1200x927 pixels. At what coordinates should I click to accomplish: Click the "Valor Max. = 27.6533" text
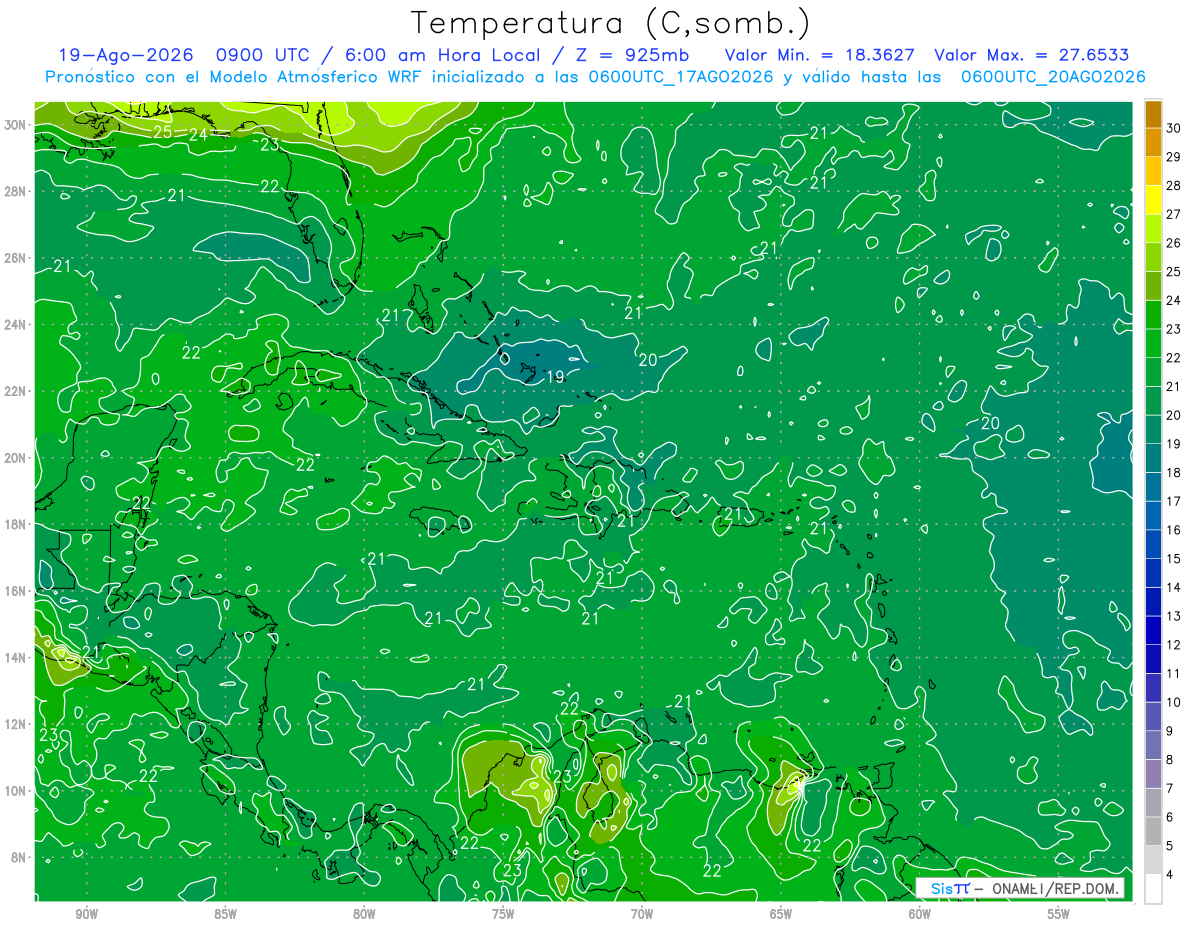coord(1032,56)
